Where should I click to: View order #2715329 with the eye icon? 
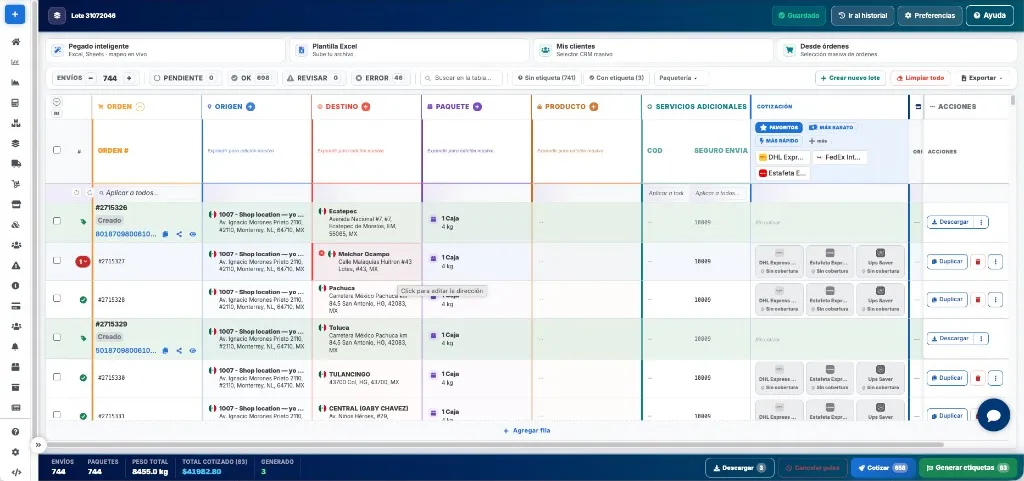point(193,350)
